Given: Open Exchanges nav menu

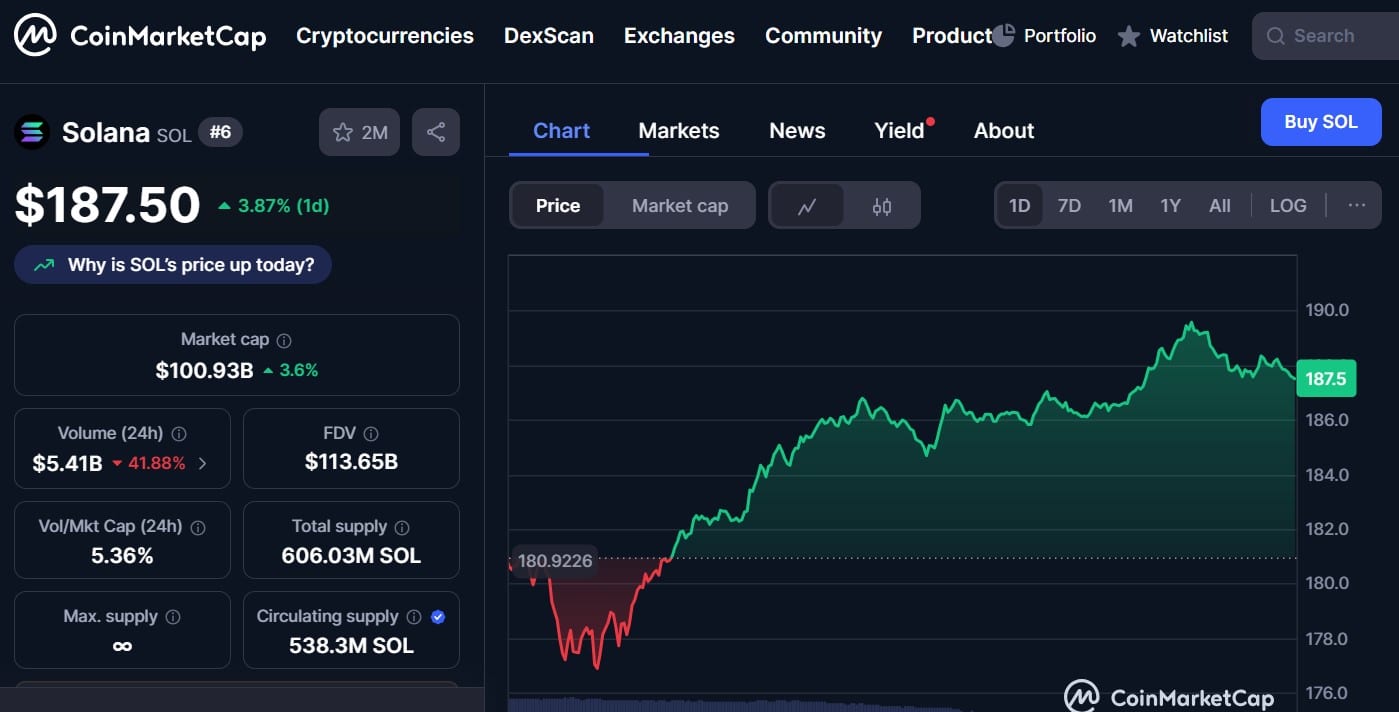Looking at the screenshot, I should point(679,36).
